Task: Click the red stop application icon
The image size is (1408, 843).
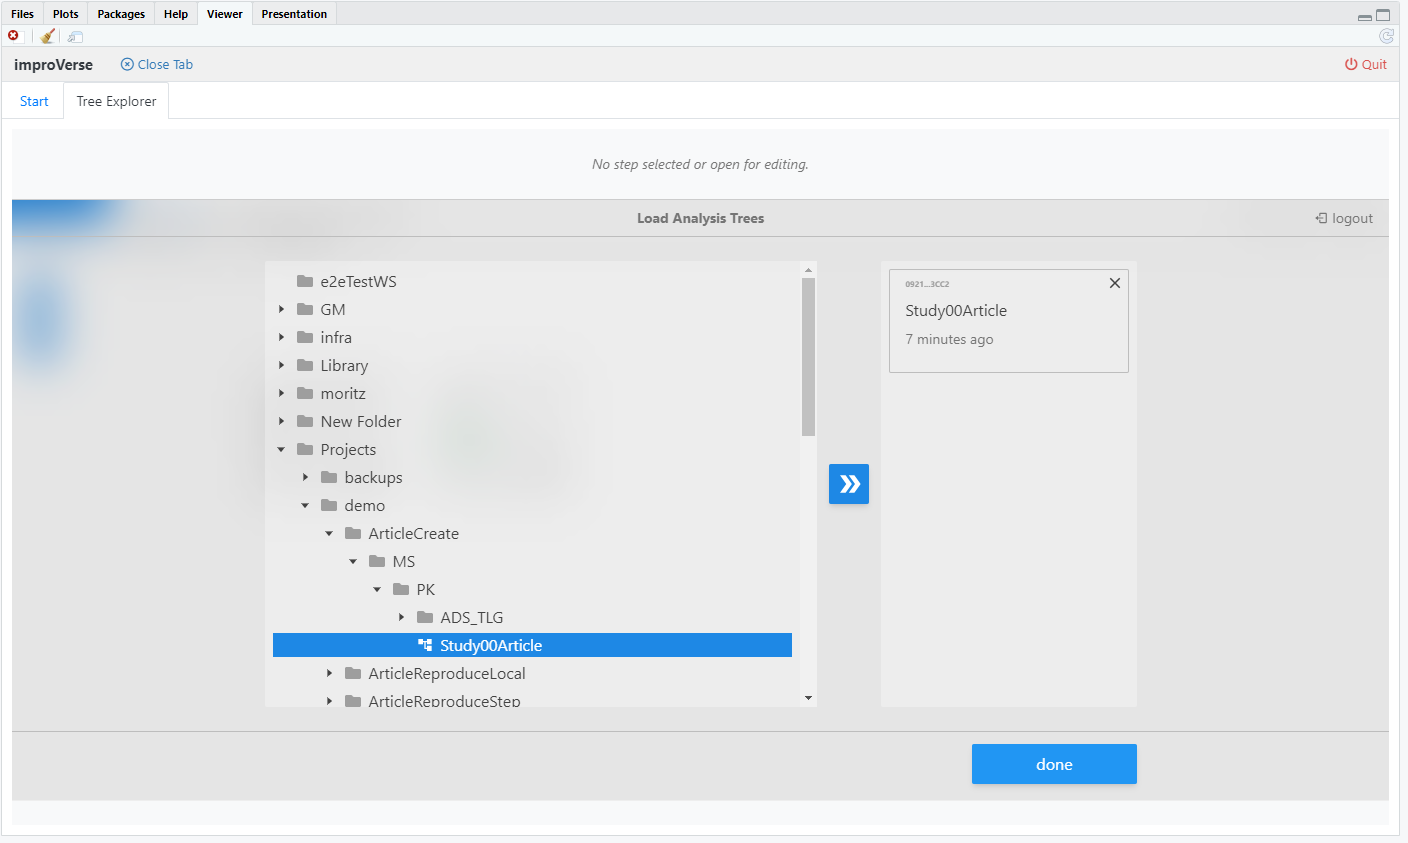Action: click(x=13, y=36)
